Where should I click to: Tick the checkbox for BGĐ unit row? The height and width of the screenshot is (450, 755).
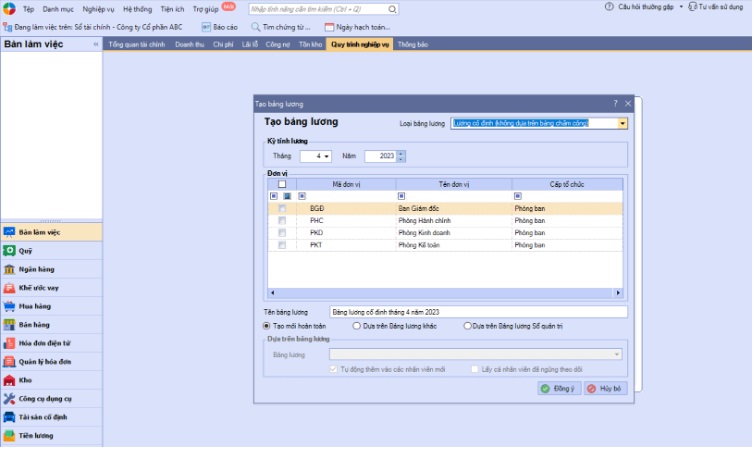282,208
